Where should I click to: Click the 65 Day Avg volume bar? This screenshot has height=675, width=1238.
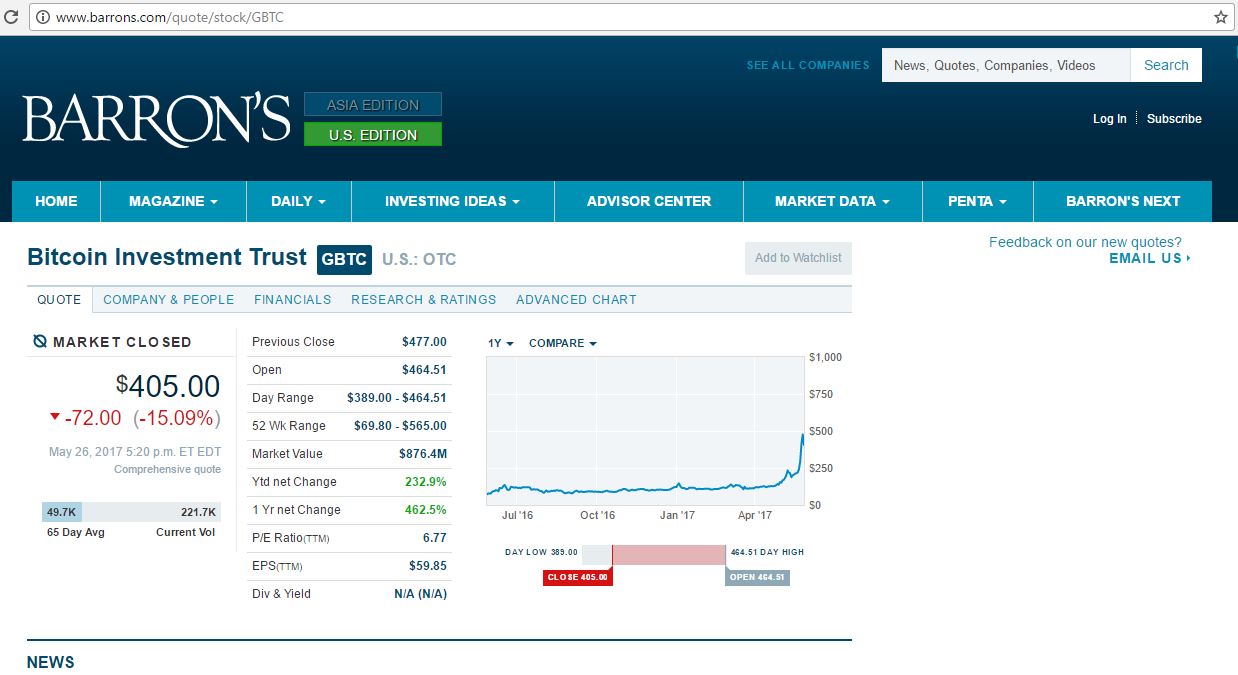click(x=62, y=512)
